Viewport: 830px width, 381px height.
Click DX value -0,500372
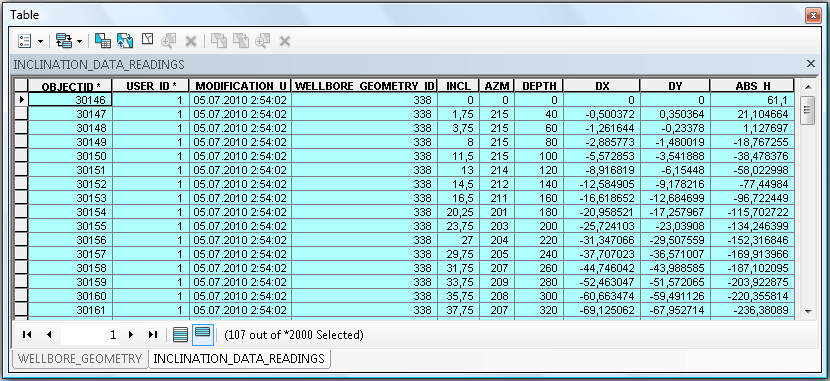point(602,114)
